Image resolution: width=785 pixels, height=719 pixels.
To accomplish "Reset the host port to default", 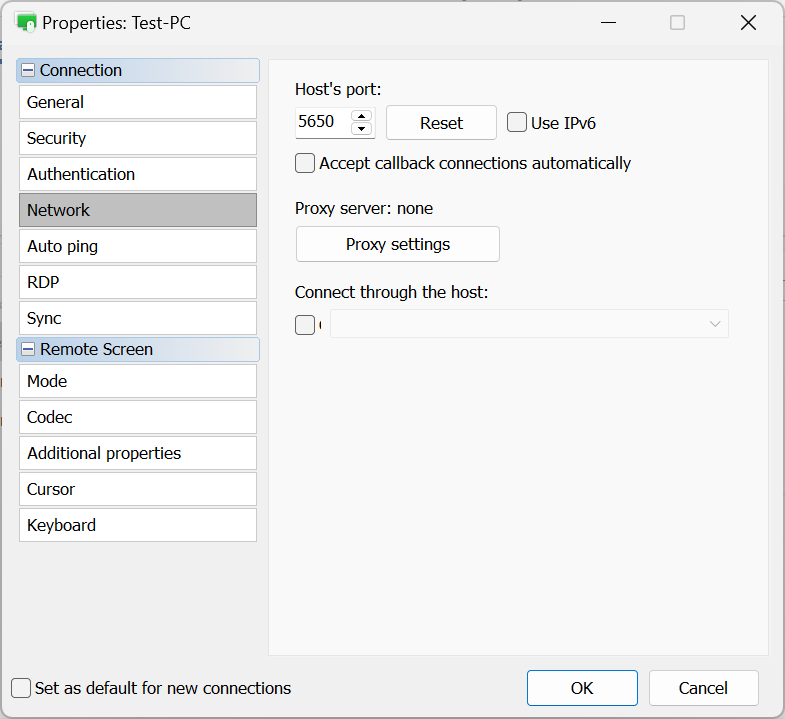I will 441,123.
